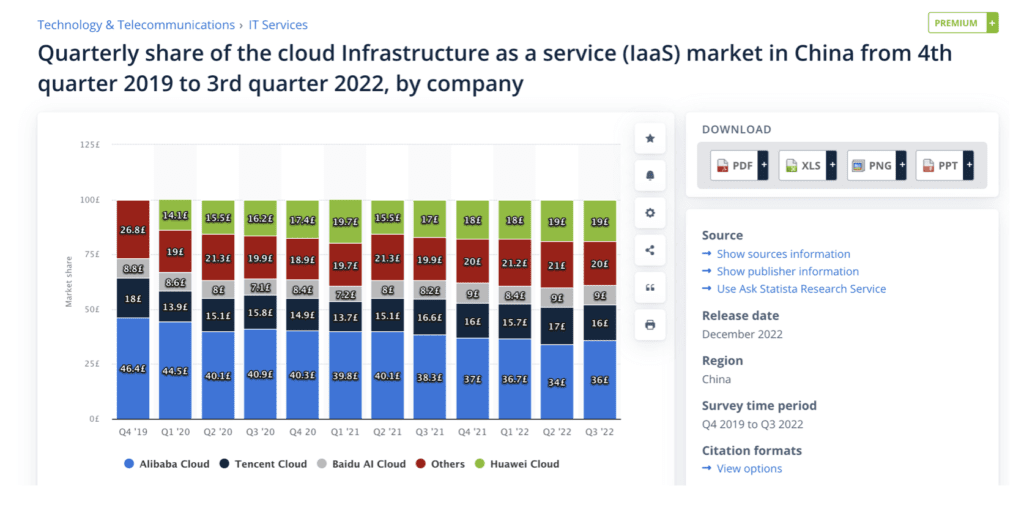This screenshot has width=1024, height=513.
Task: Toggle Others legend series
Action: point(440,464)
